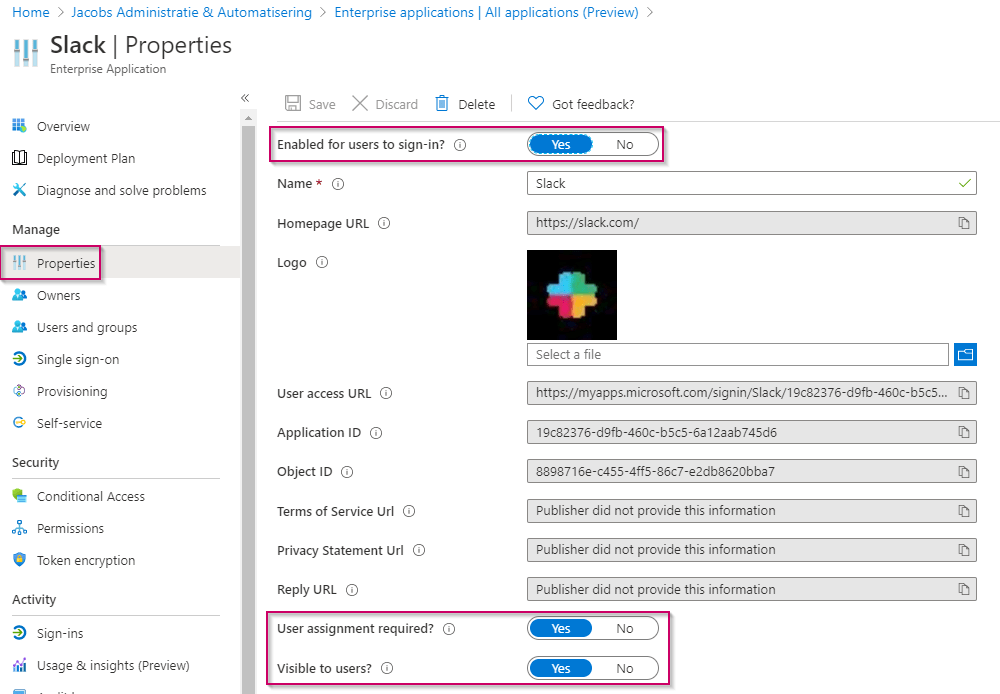Open Single sign-on settings
This screenshot has width=1000, height=694.
(x=78, y=359)
